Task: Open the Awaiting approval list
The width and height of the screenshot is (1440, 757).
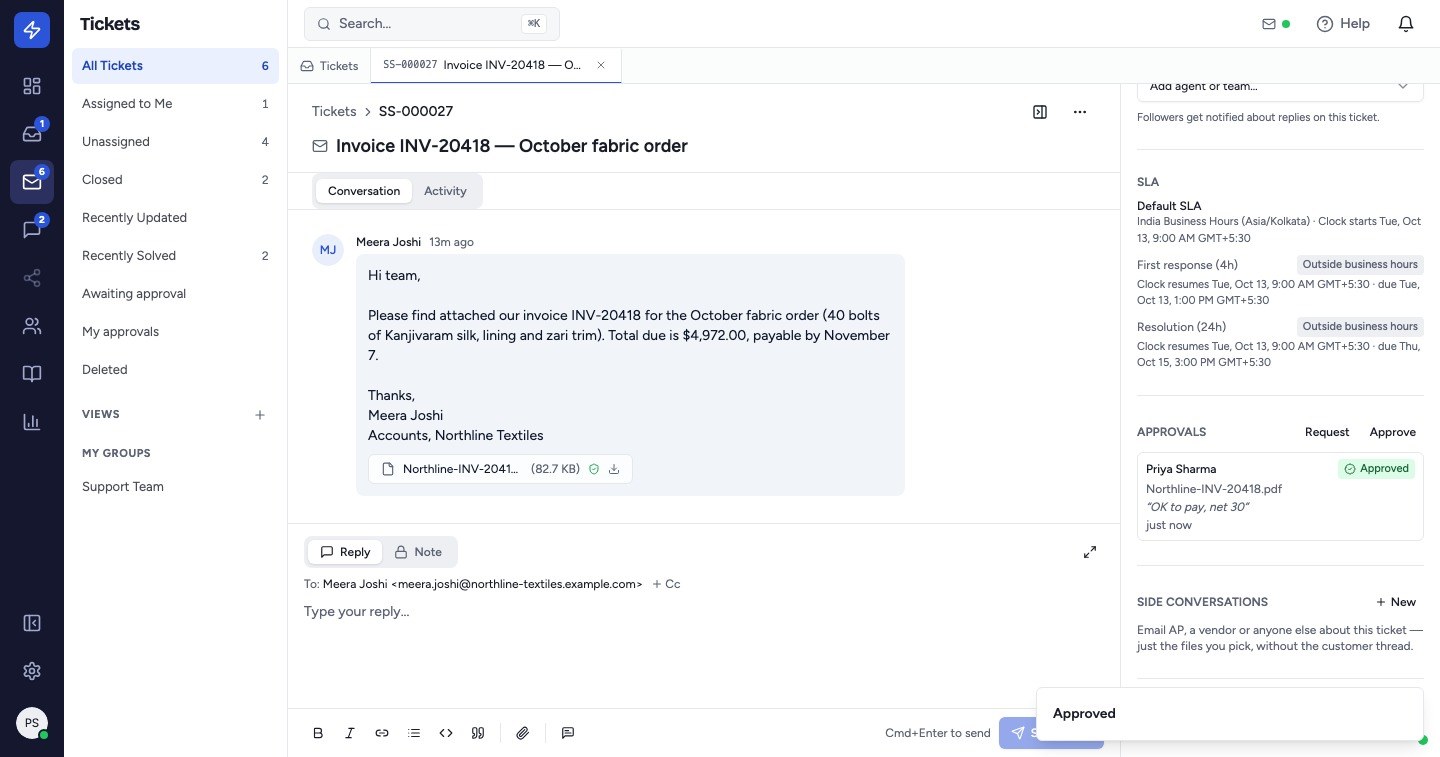Action: point(175,294)
